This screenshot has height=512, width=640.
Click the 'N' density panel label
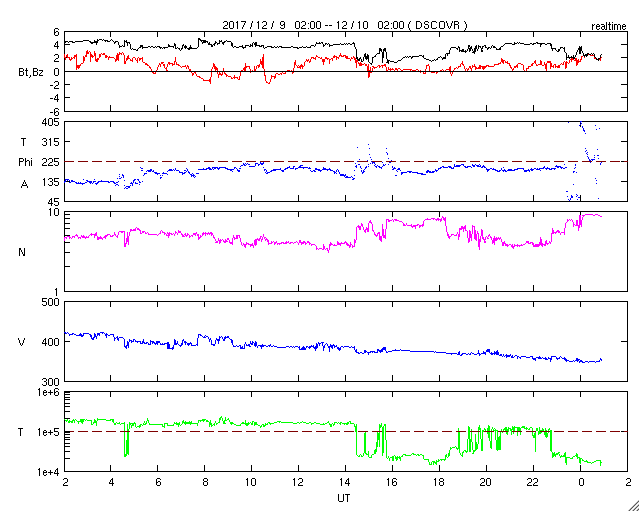[x=22, y=252]
